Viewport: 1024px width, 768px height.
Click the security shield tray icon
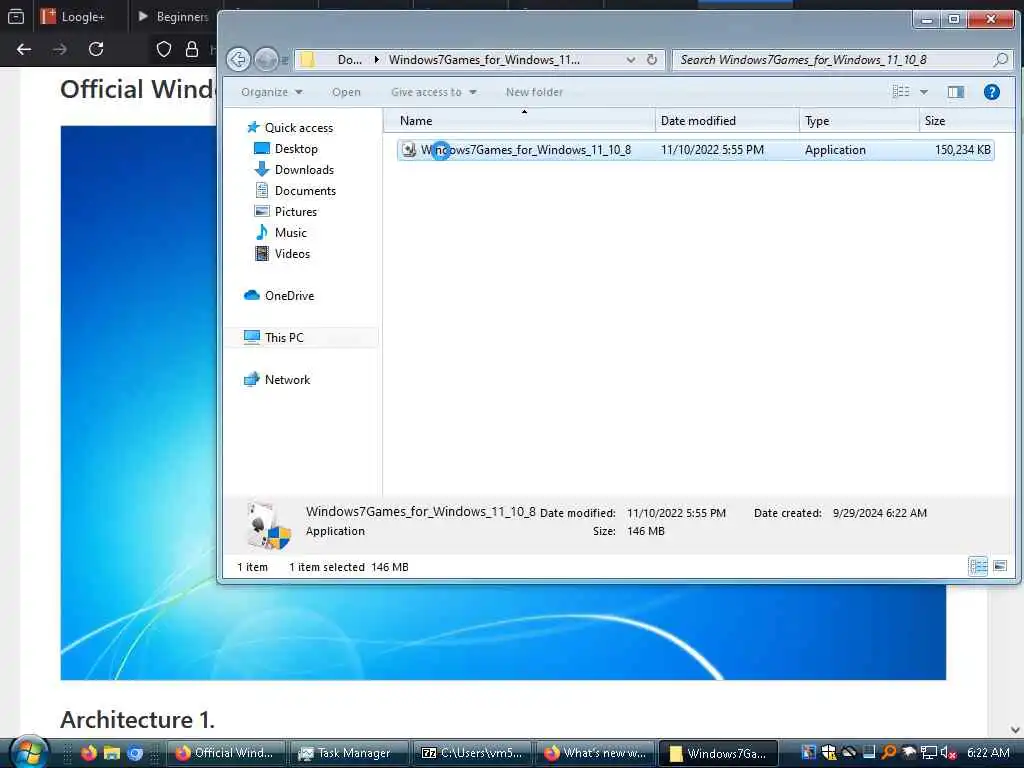click(x=829, y=753)
